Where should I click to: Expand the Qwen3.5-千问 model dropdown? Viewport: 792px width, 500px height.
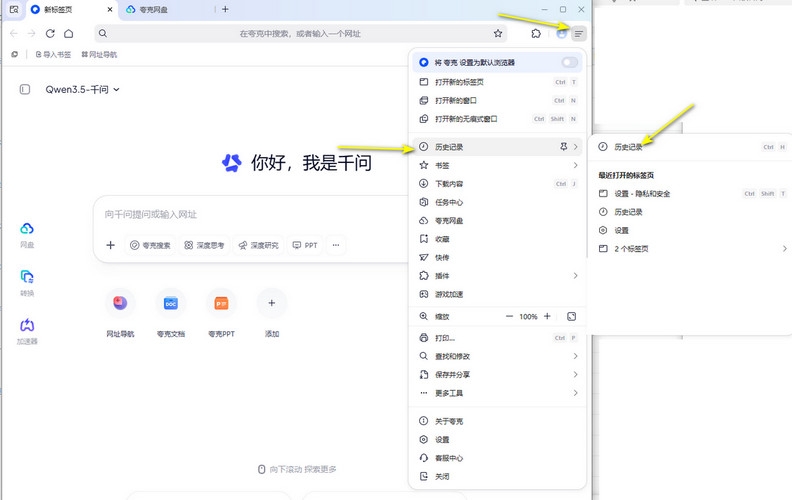82,90
